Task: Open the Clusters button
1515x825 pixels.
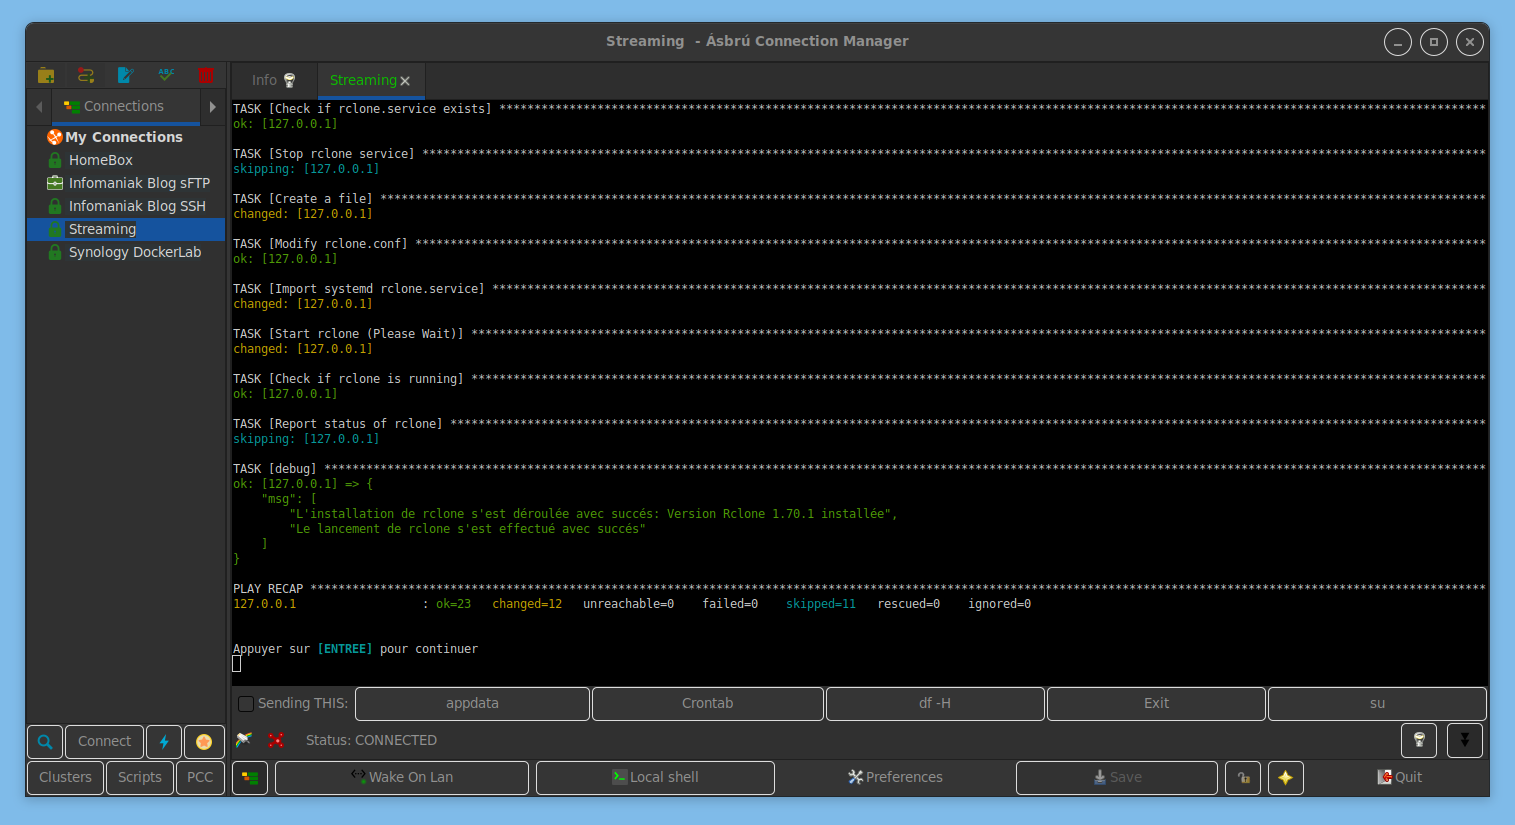Action: coord(65,778)
